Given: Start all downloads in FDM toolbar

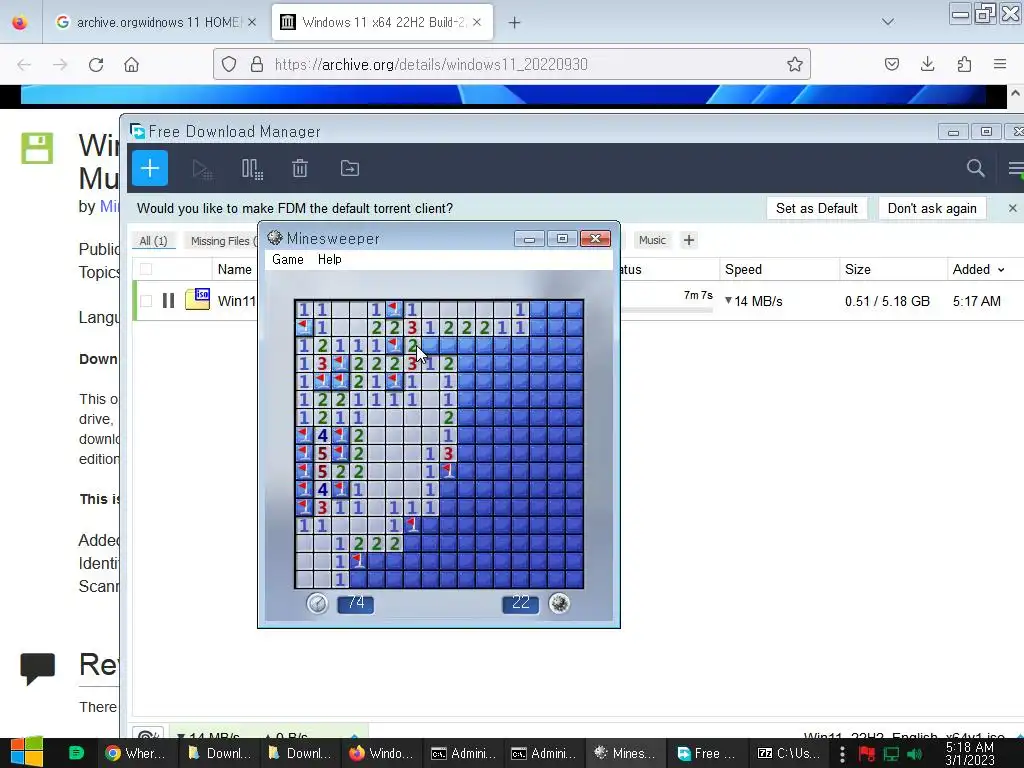Looking at the screenshot, I should tap(202, 169).
